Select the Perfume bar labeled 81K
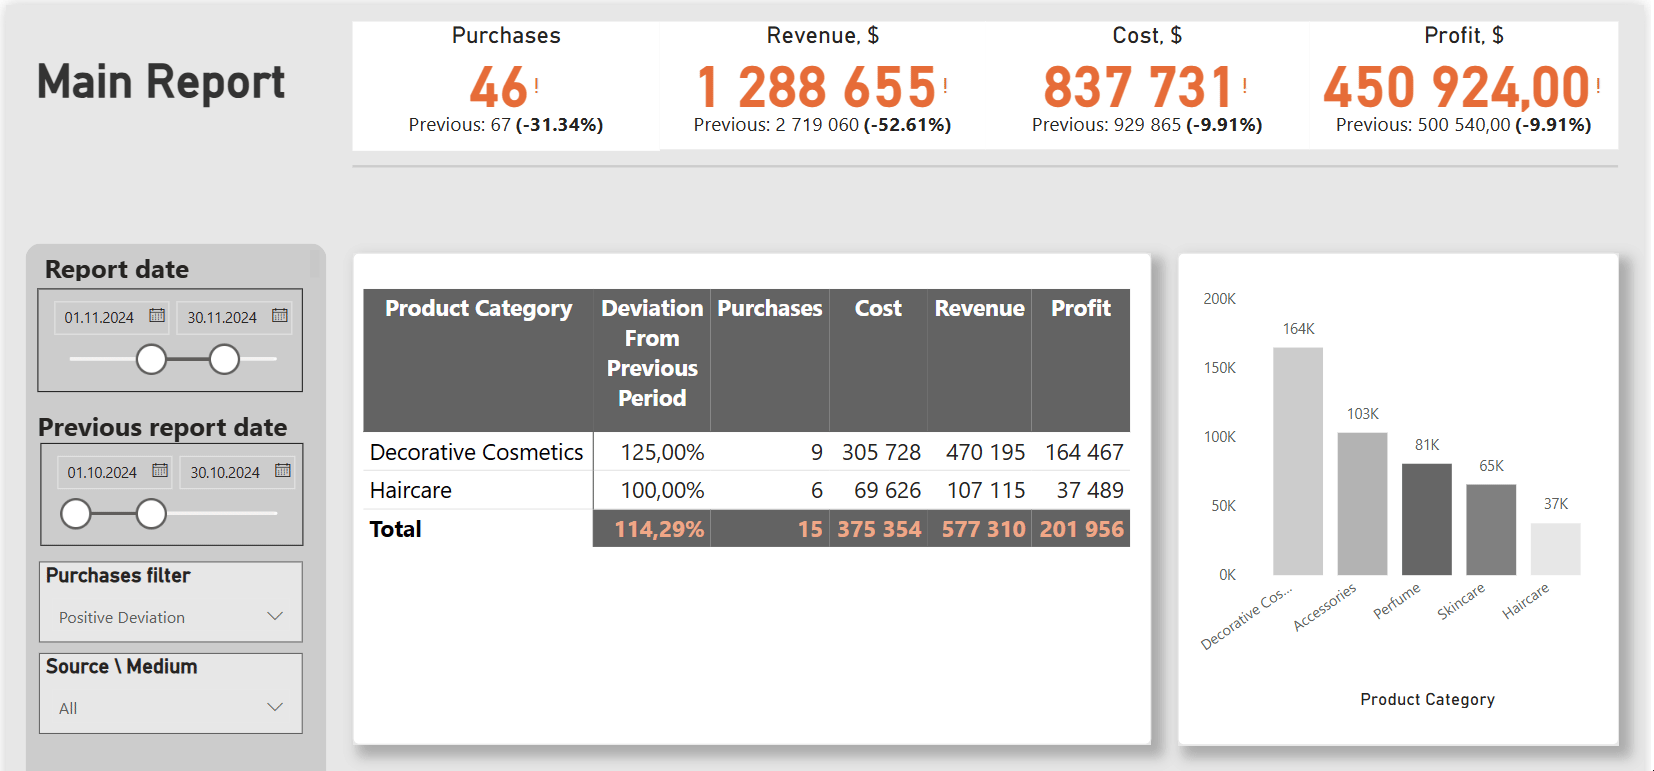The width and height of the screenshot is (1654, 771). click(1427, 519)
